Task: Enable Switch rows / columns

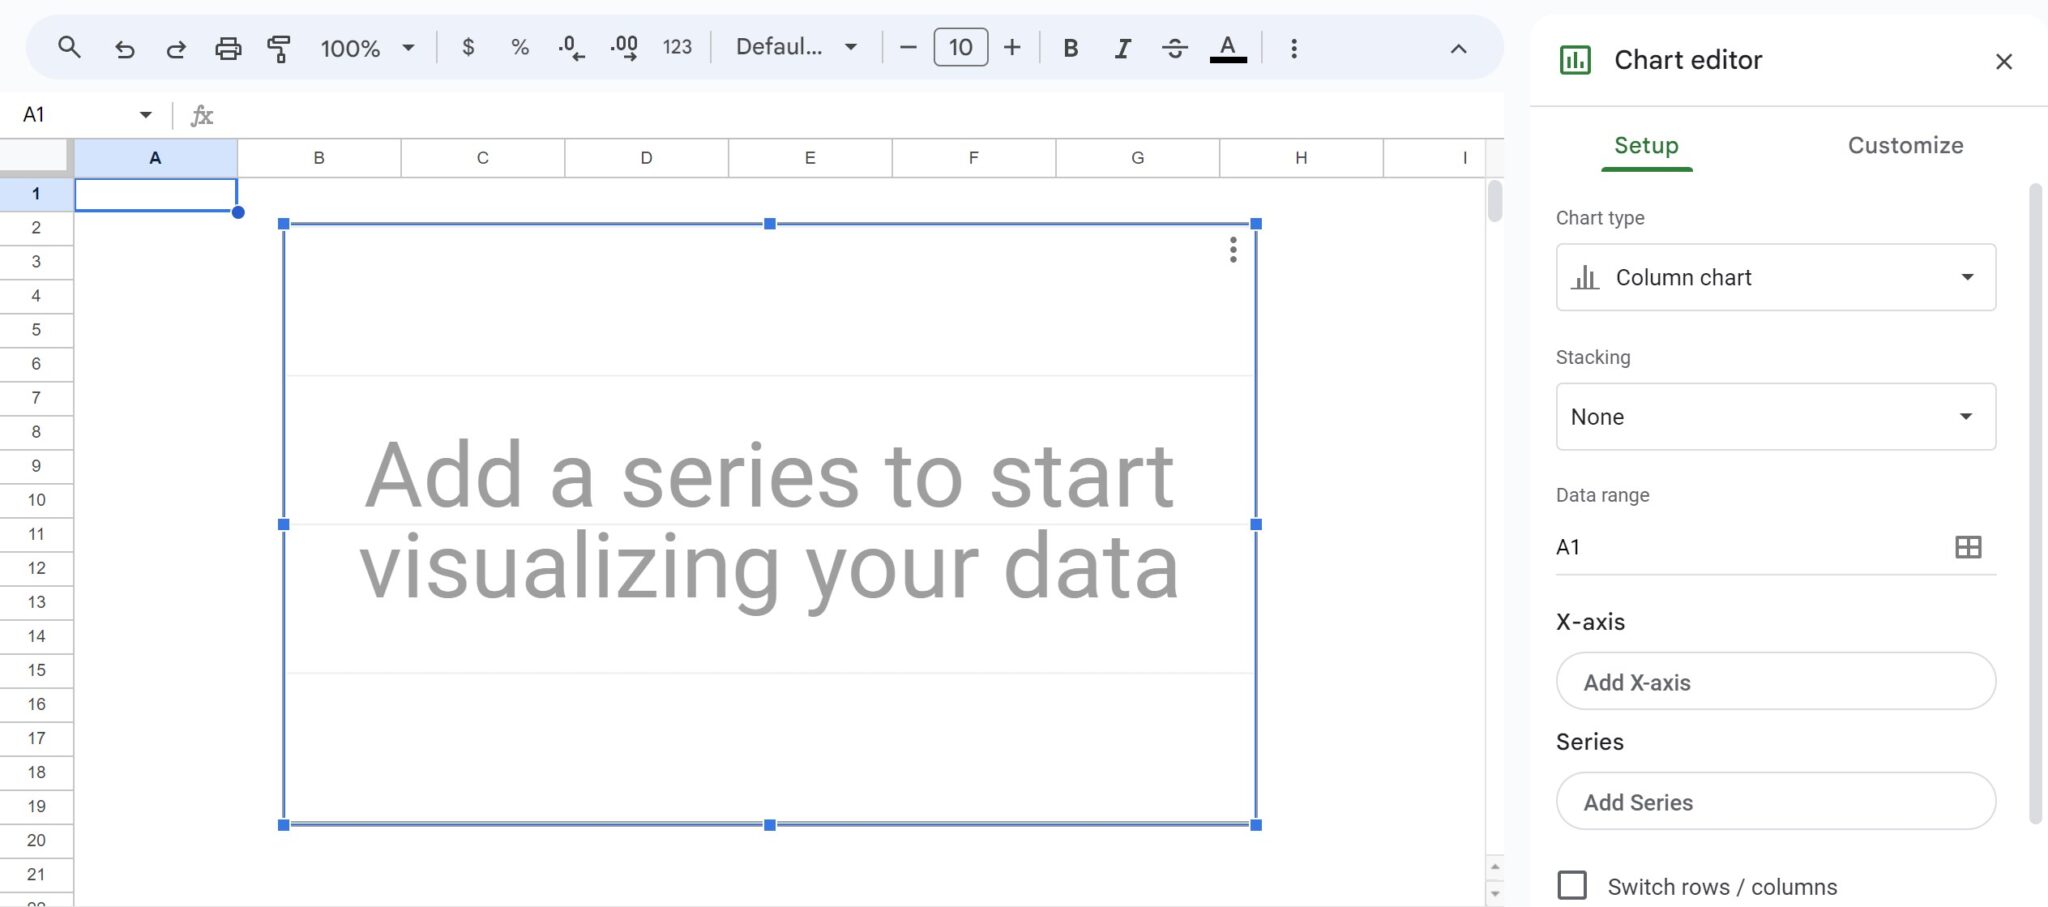Action: pos(1571,885)
